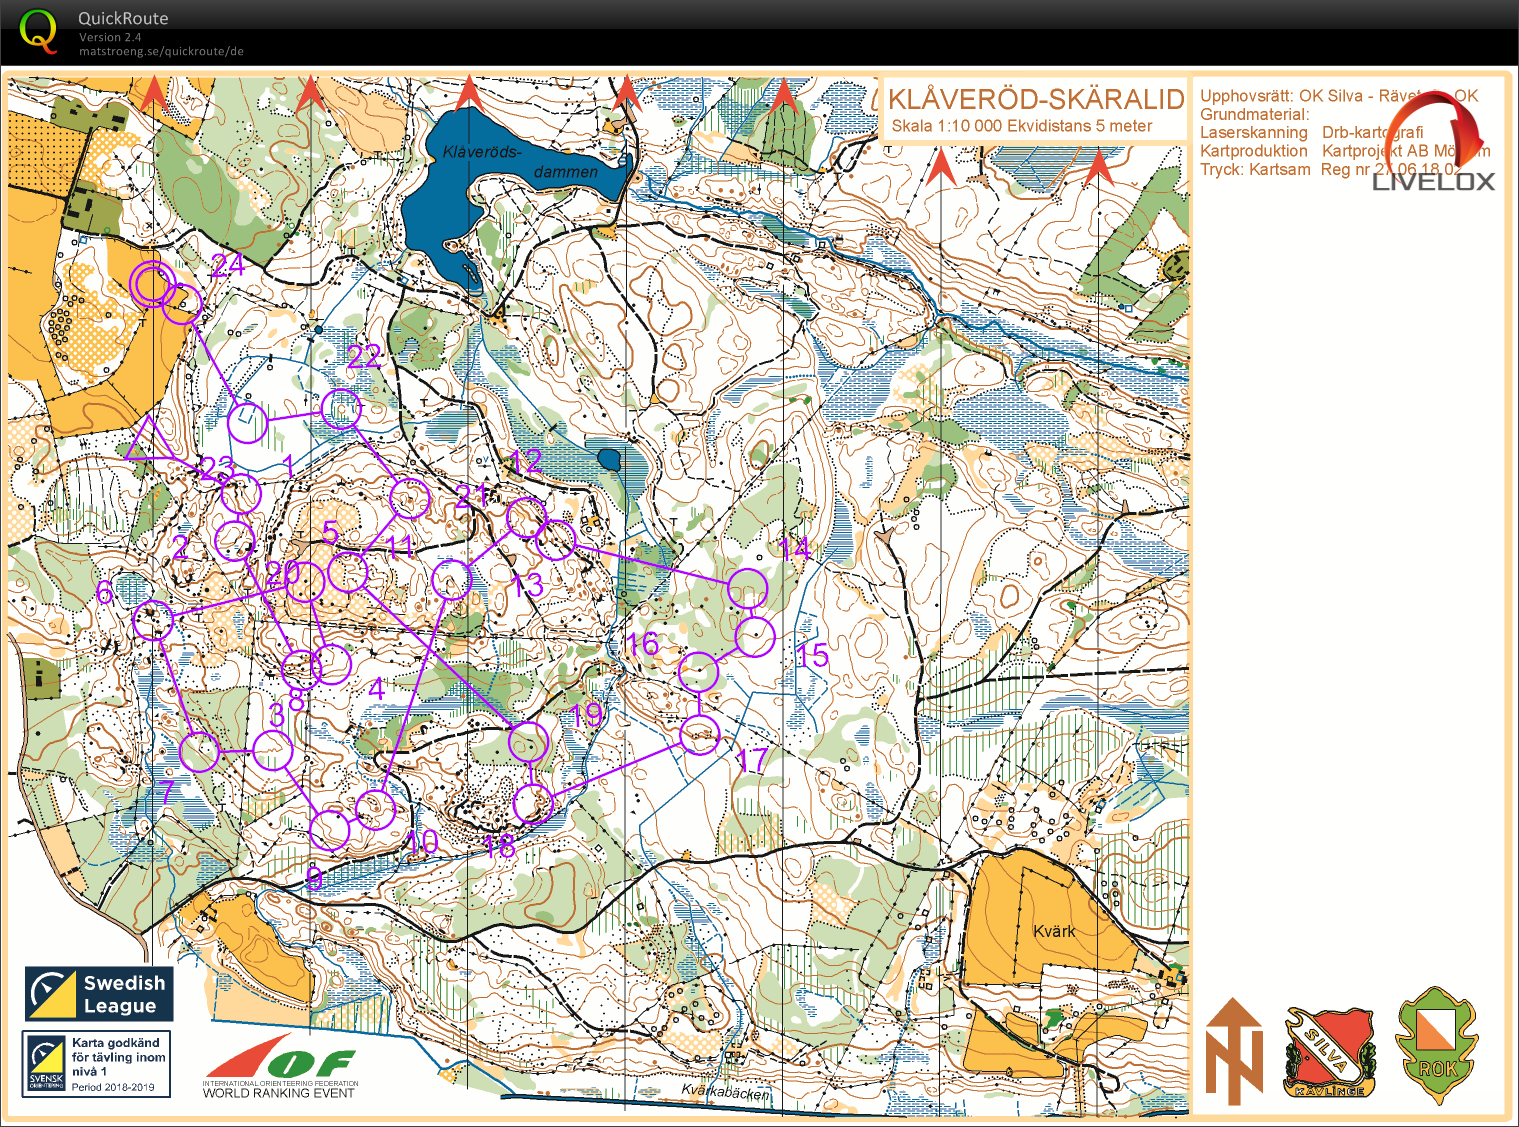
Task: Click the IOF World Ranking Event logo
Action: [x=281, y=1066]
